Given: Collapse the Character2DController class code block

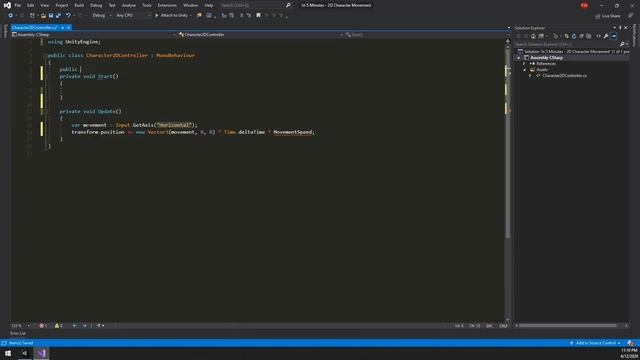Looking at the screenshot, I should [x=46, y=55].
